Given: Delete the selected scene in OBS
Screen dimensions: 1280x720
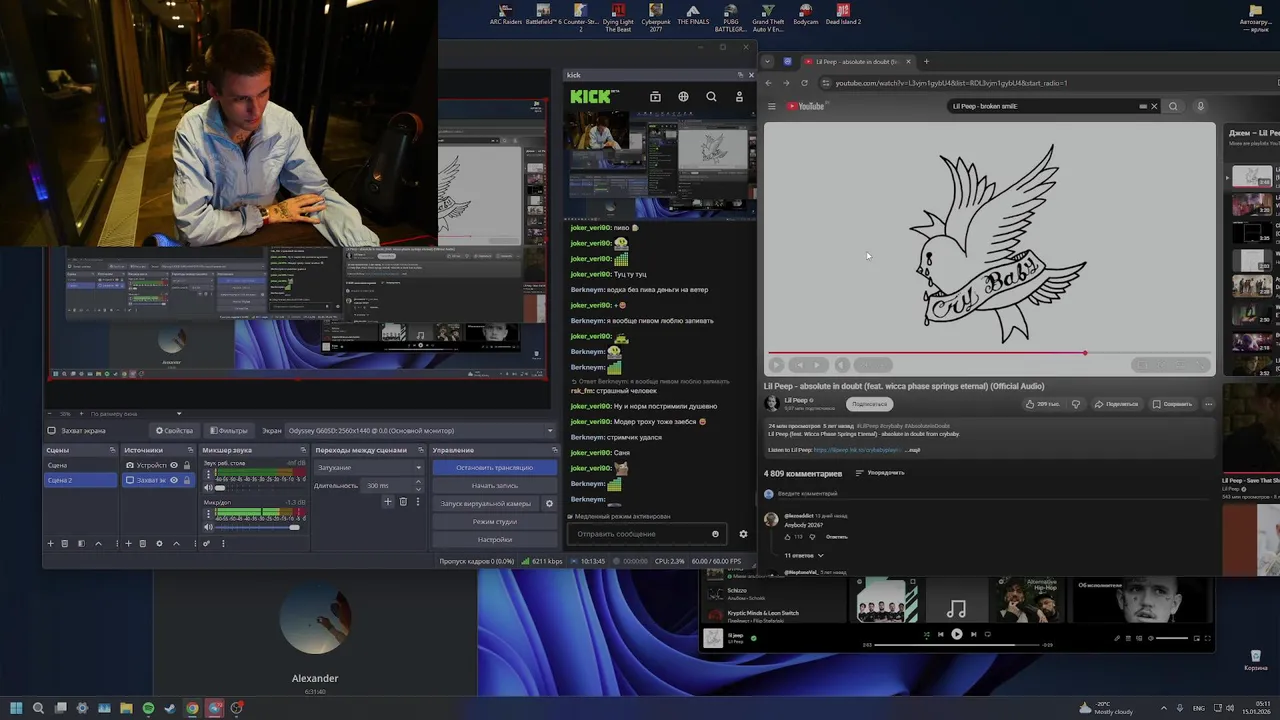Looking at the screenshot, I should [x=65, y=544].
